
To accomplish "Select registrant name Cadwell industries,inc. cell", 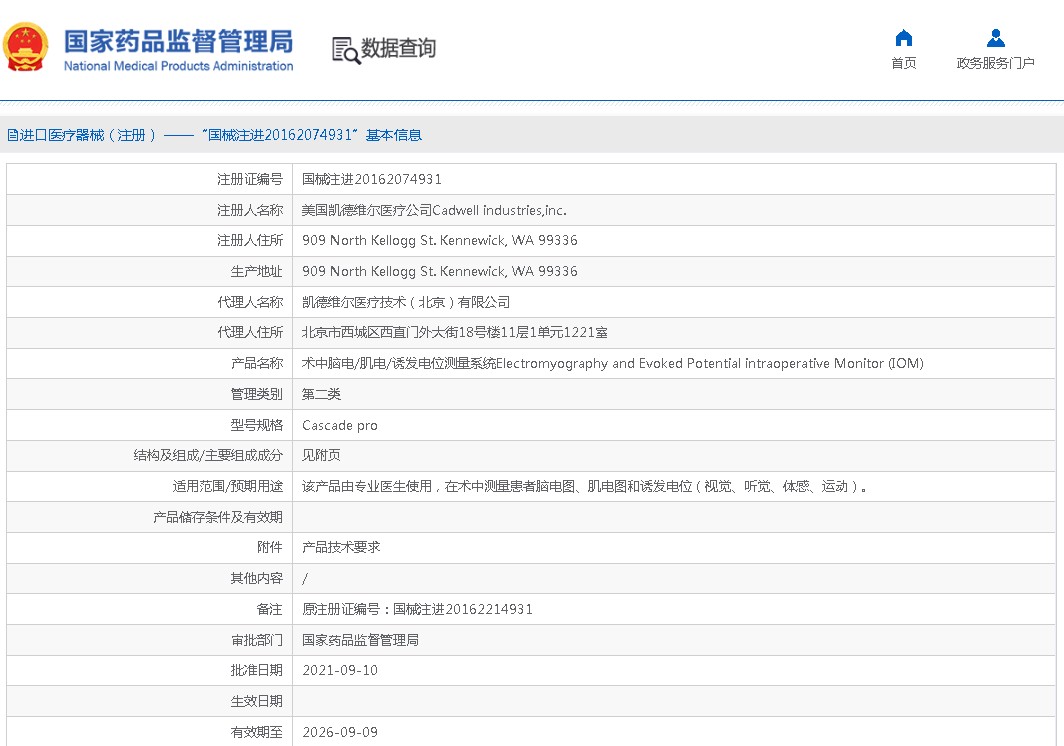I will [x=434, y=210].
